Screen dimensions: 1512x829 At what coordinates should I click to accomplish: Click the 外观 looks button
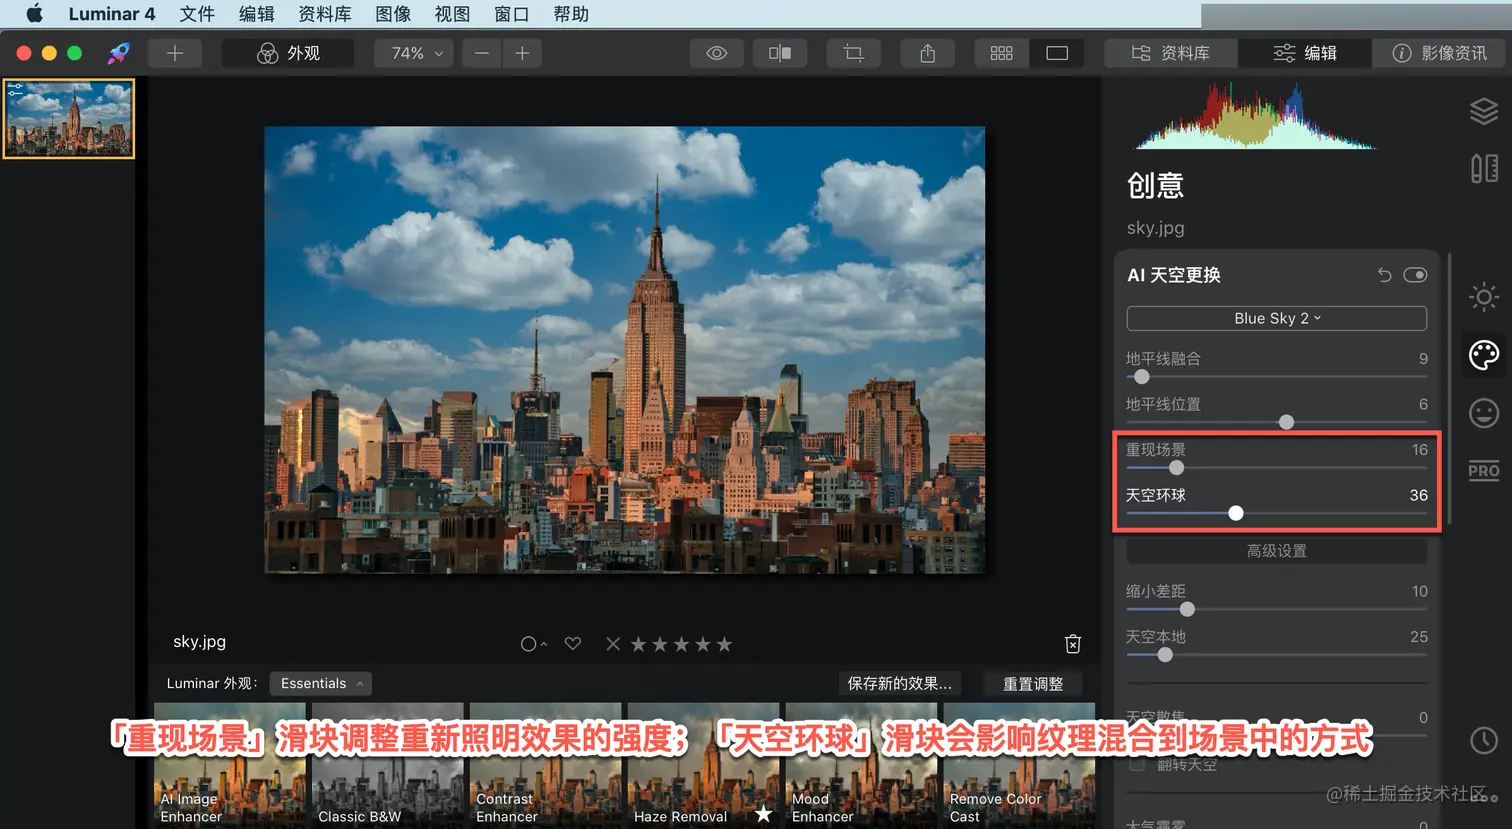coord(289,53)
